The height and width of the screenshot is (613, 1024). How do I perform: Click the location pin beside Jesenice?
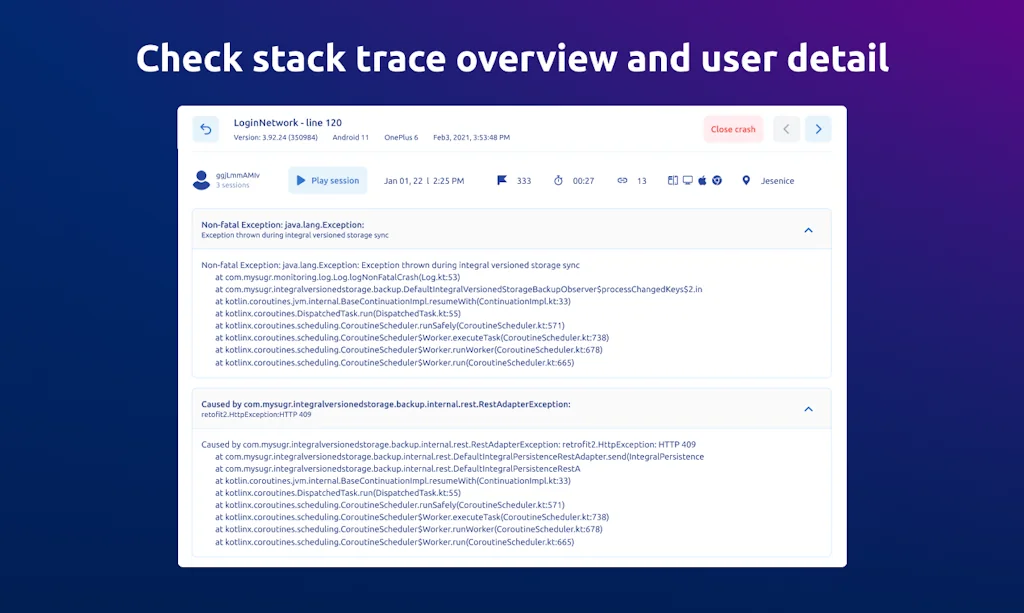(746, 180)
